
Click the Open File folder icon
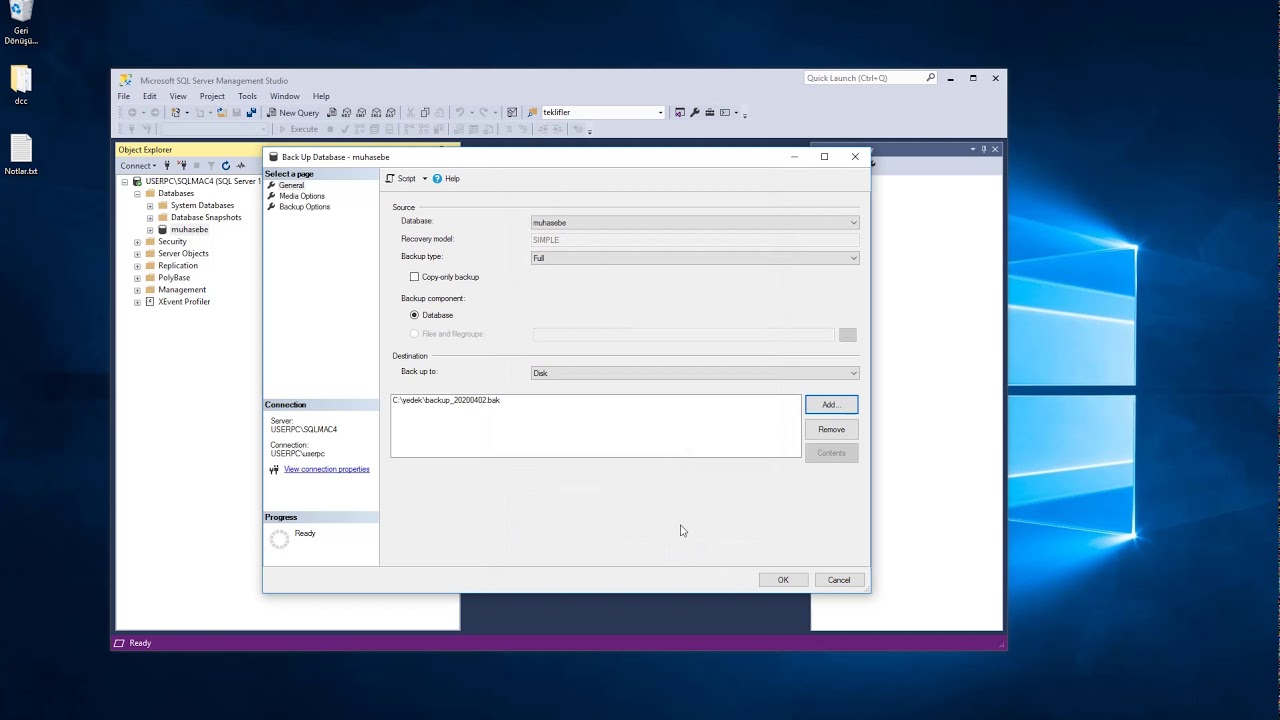click(222, 113)
